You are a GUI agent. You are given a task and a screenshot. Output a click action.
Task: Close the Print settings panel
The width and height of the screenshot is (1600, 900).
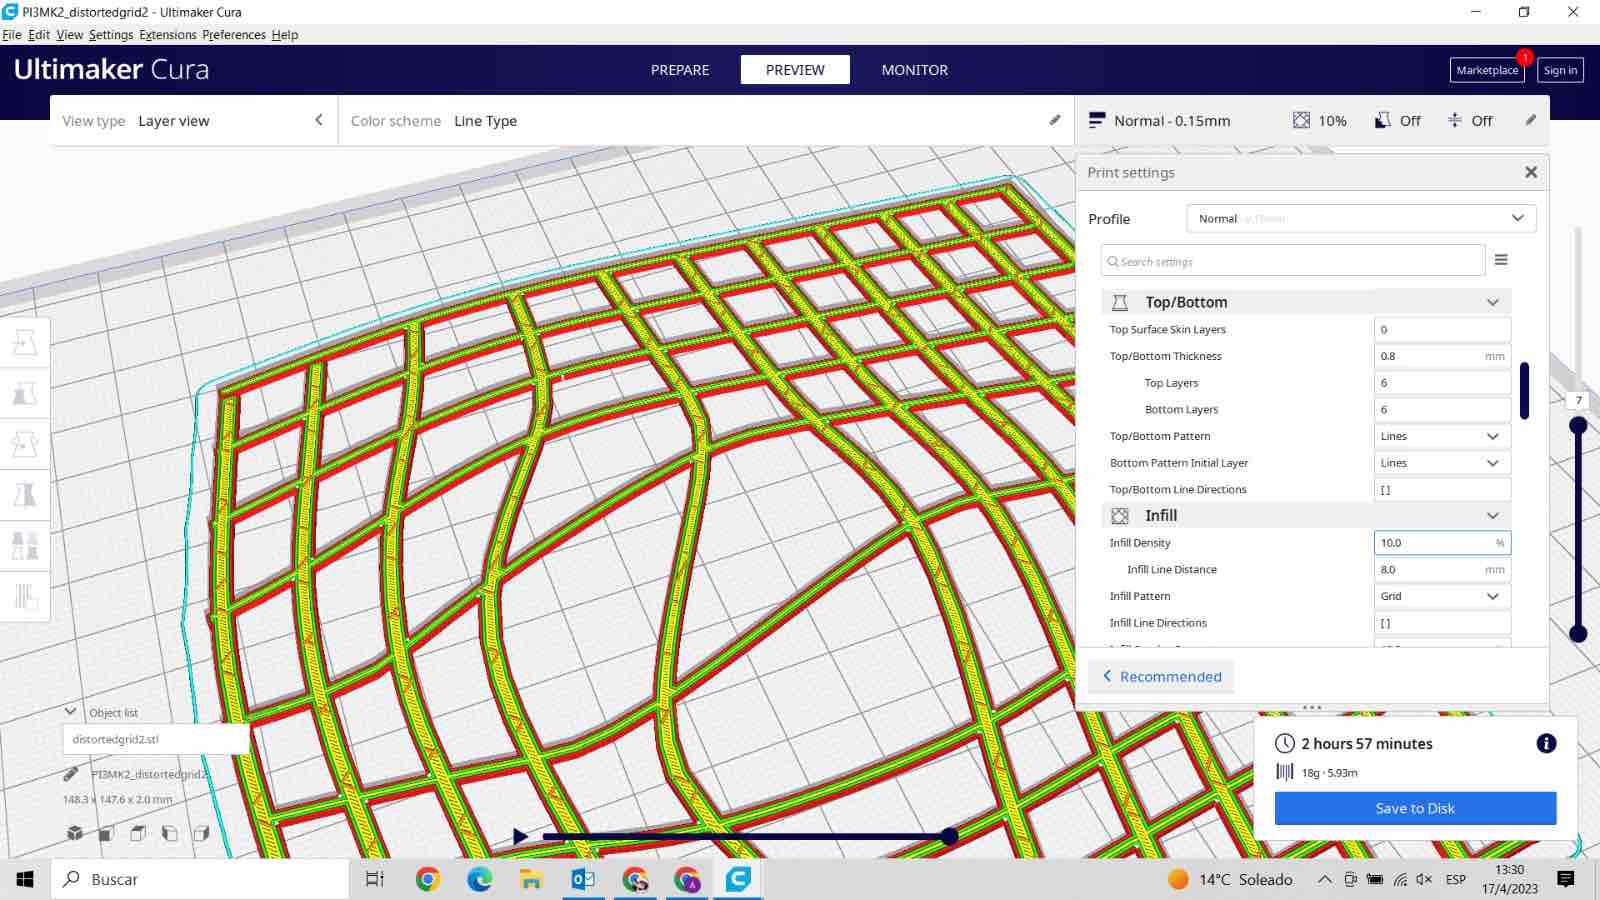[x=1531, y=172]
